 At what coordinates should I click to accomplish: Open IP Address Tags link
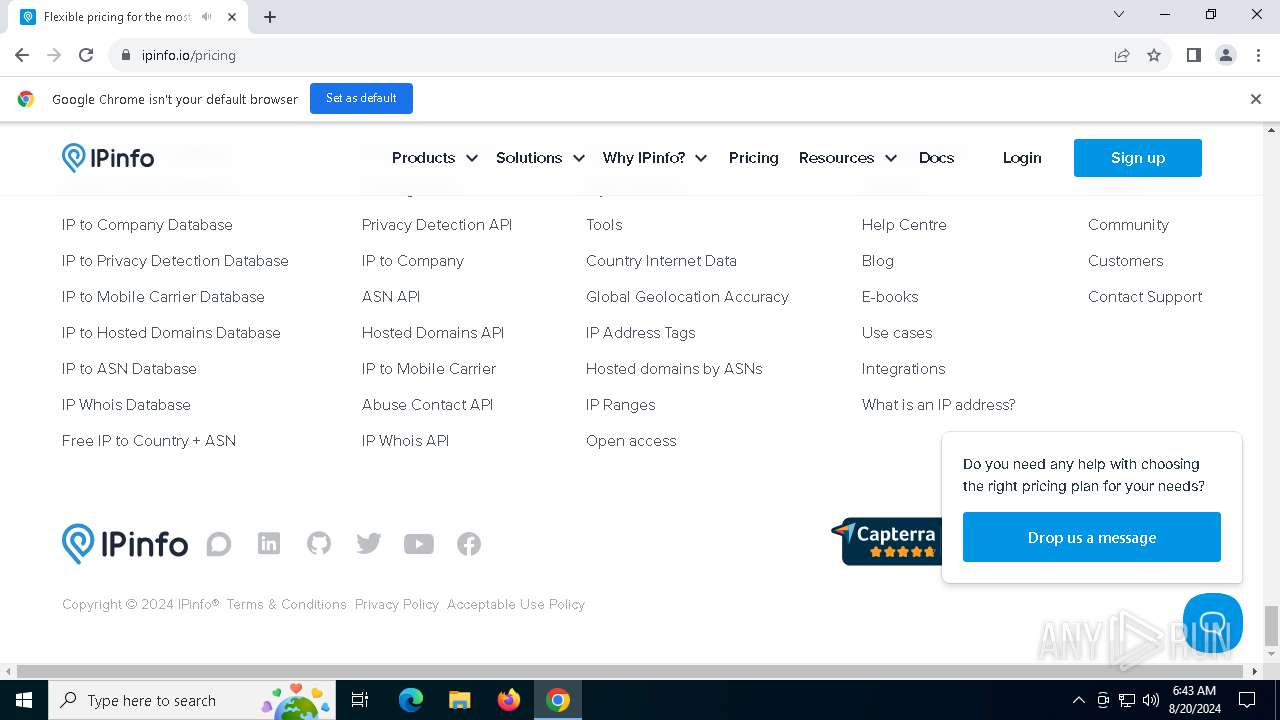pos(640,333)
